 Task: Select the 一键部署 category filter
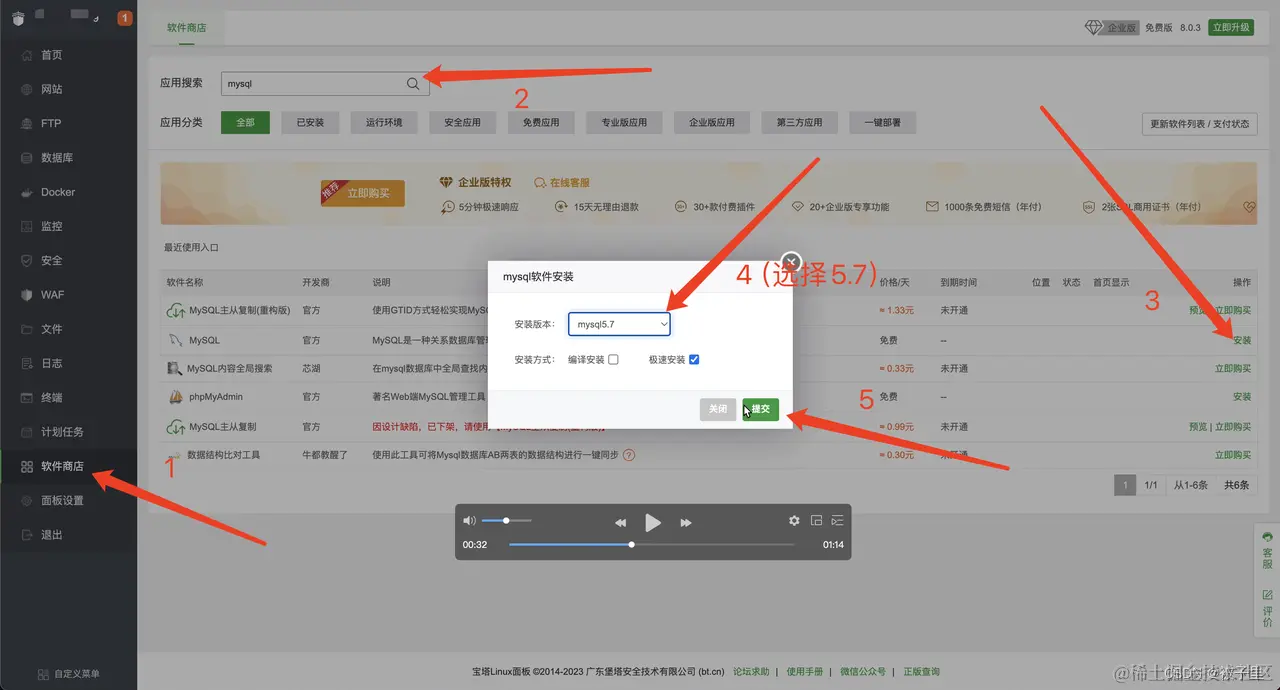(x=882, y=122)
